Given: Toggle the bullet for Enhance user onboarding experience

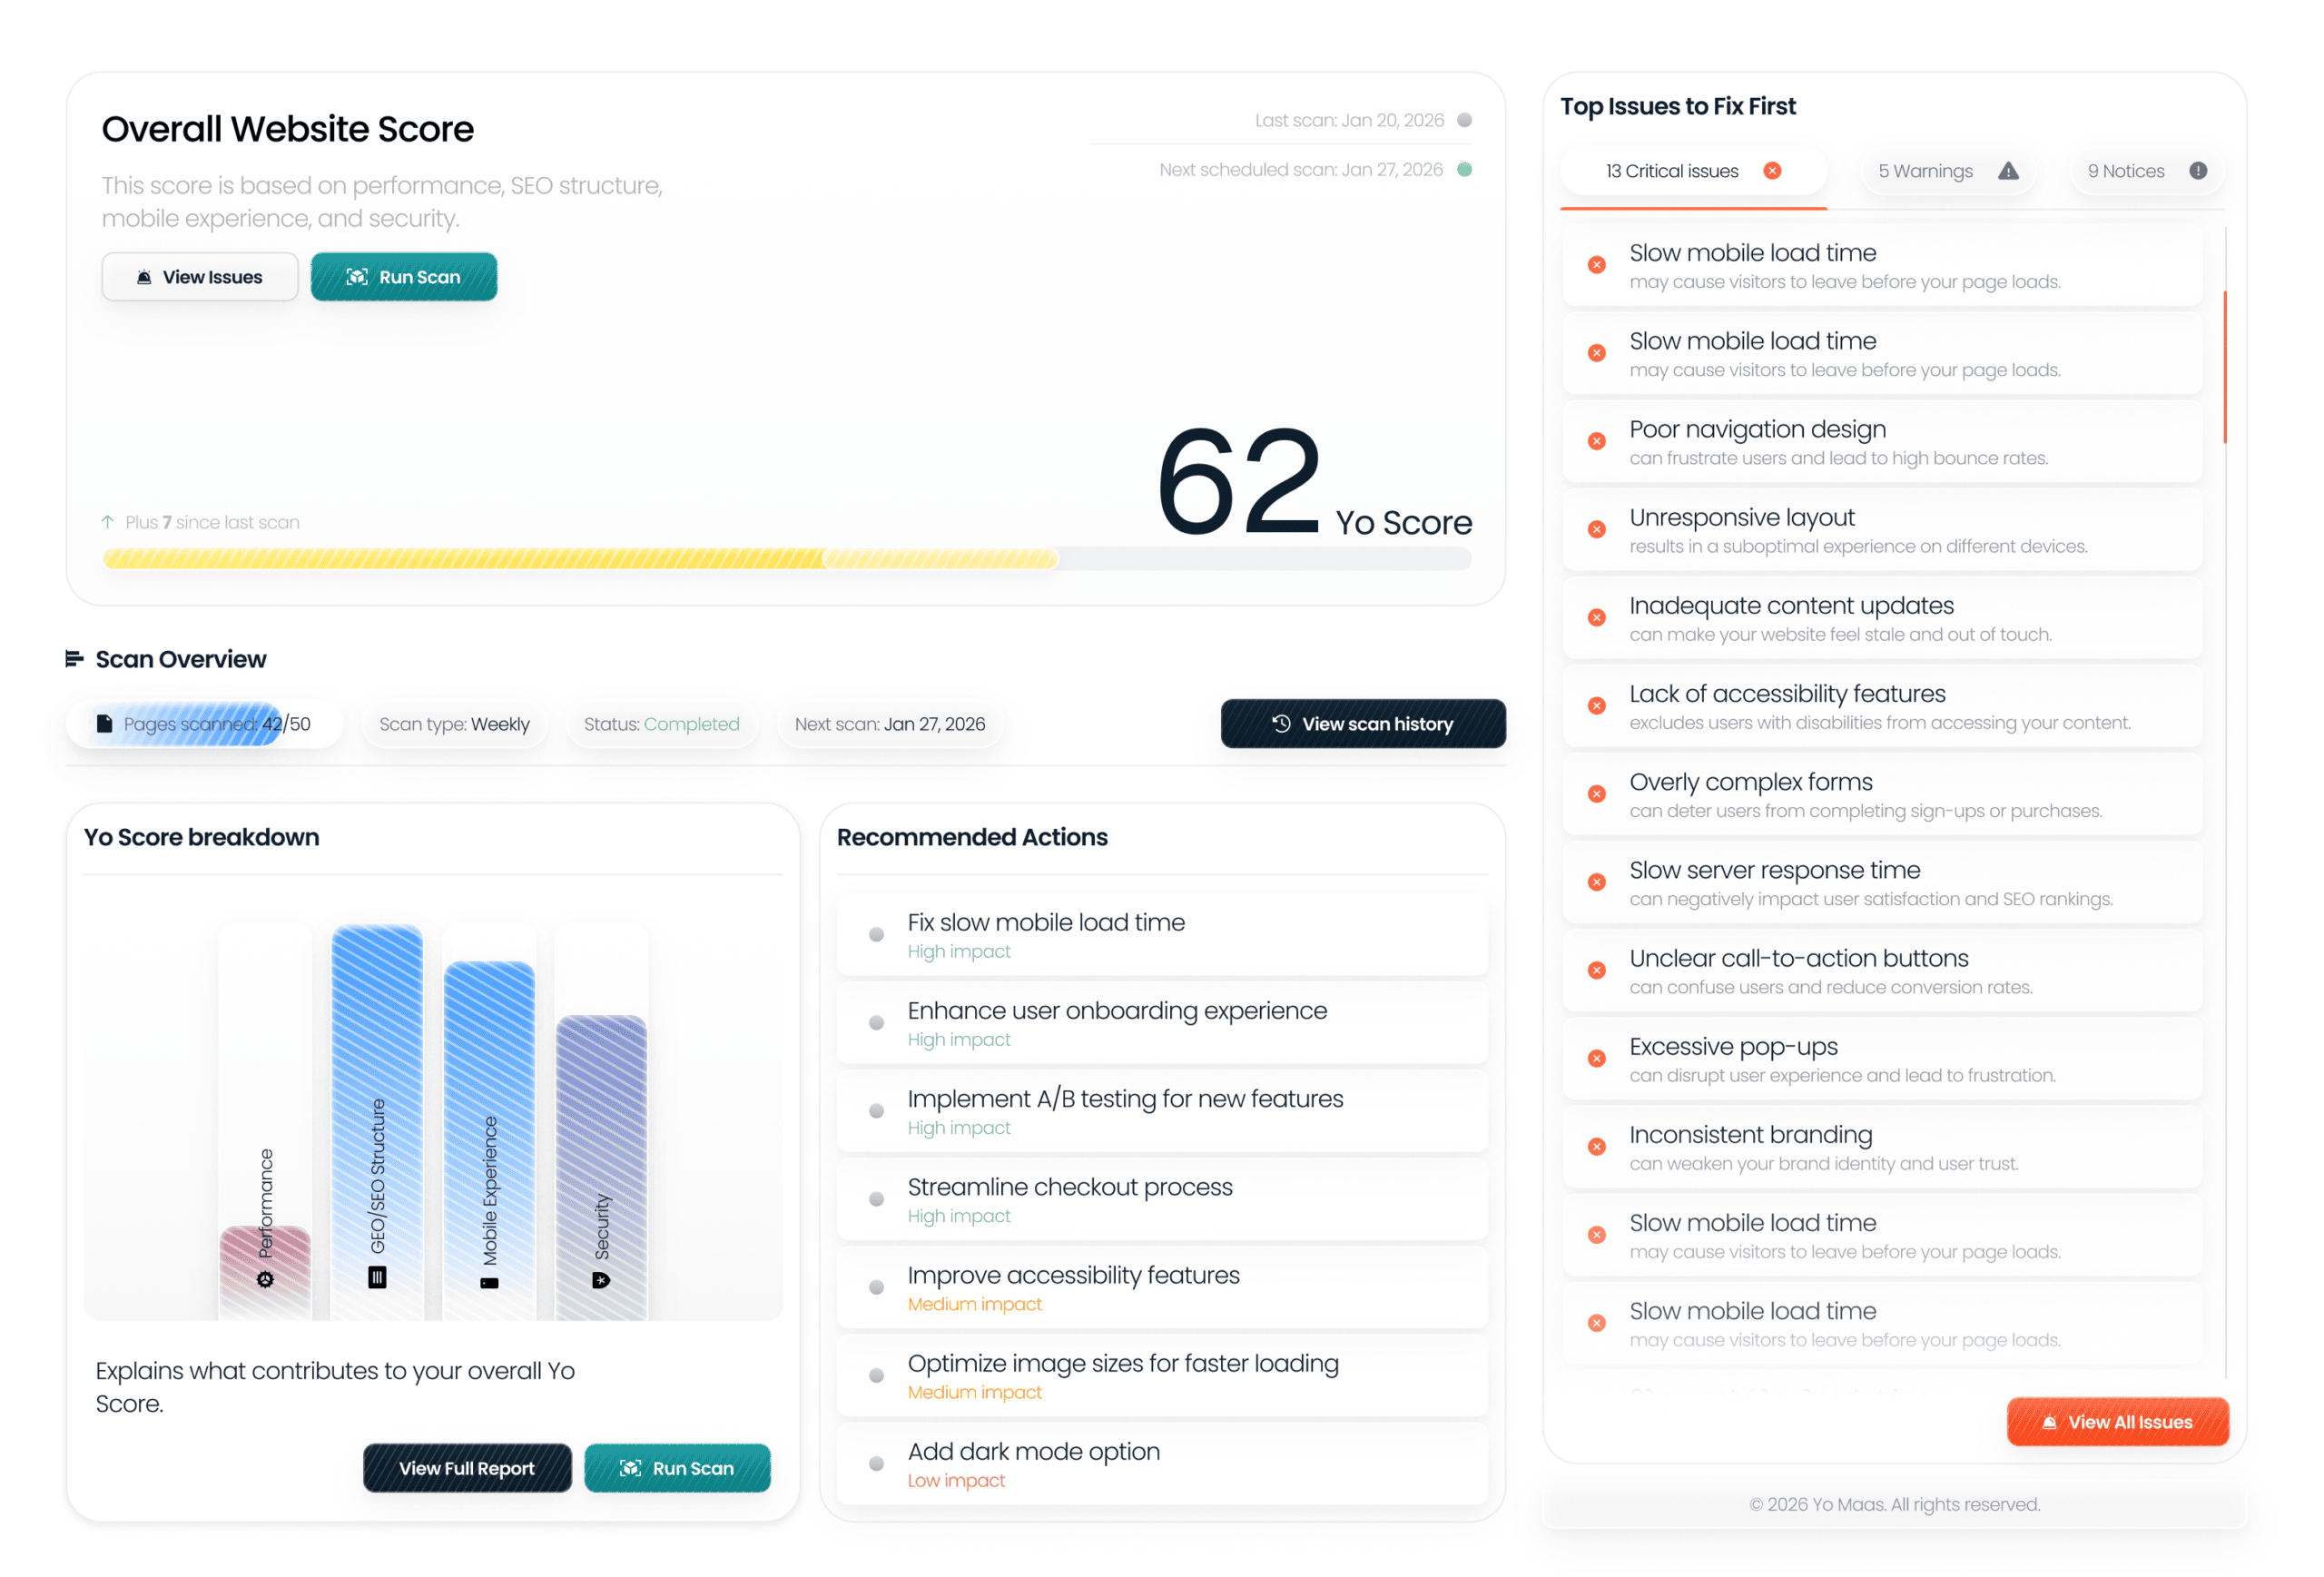Looking at the screenshot, I should [876, 1021].
